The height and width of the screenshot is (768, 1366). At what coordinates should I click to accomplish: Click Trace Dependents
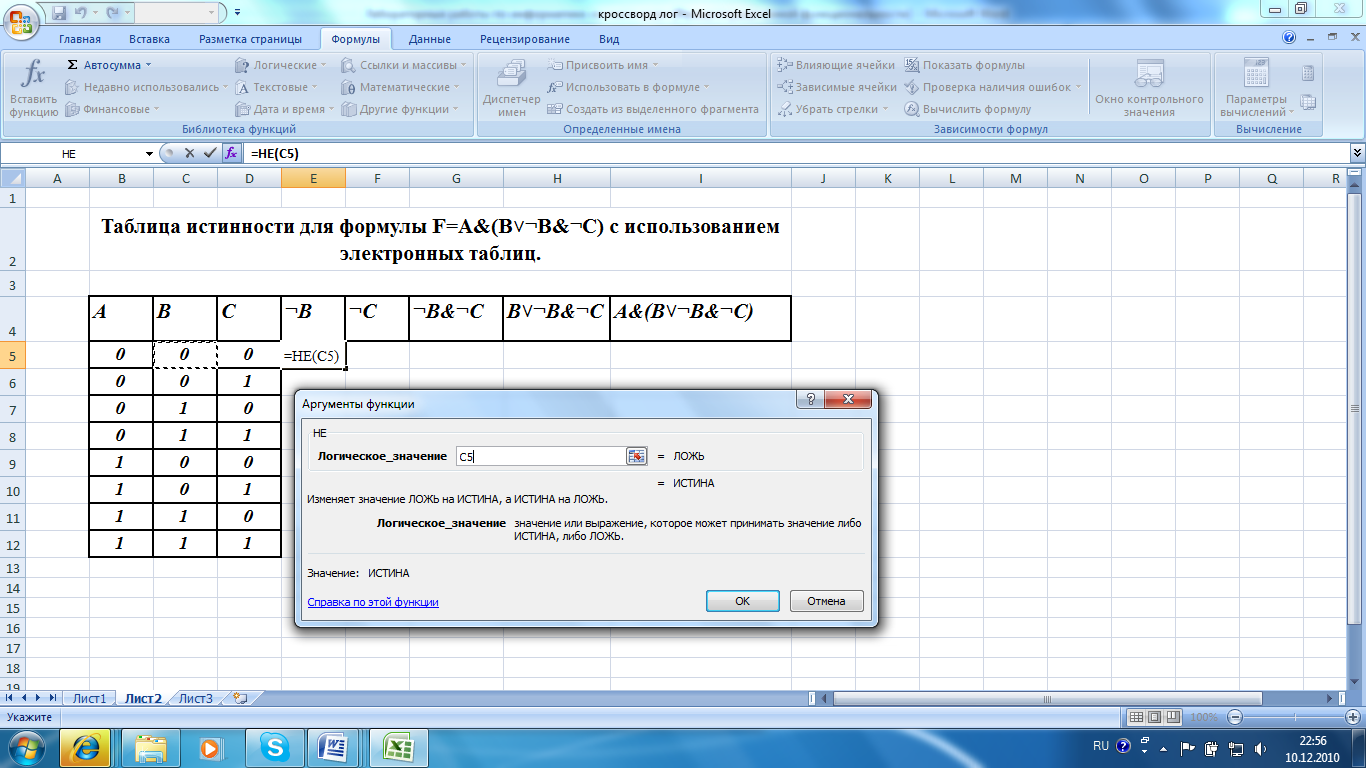[837, 87]
